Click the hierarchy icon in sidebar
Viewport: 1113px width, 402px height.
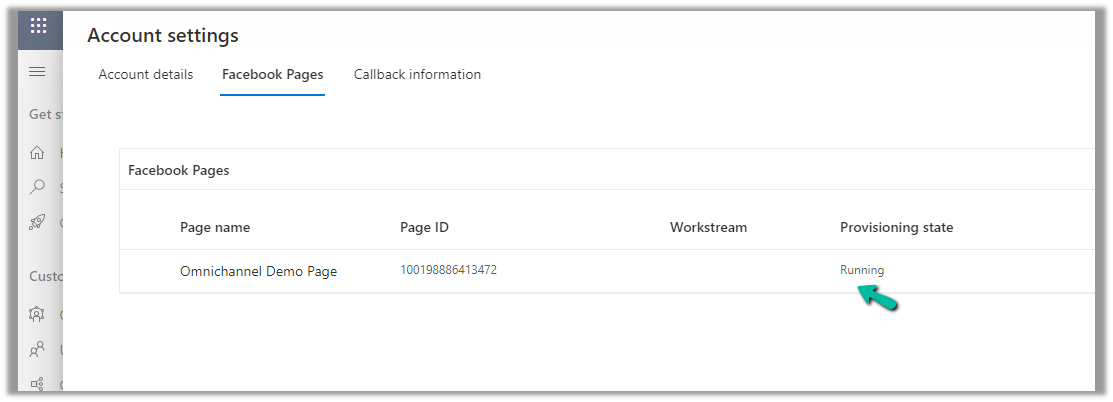coord(37,383)
